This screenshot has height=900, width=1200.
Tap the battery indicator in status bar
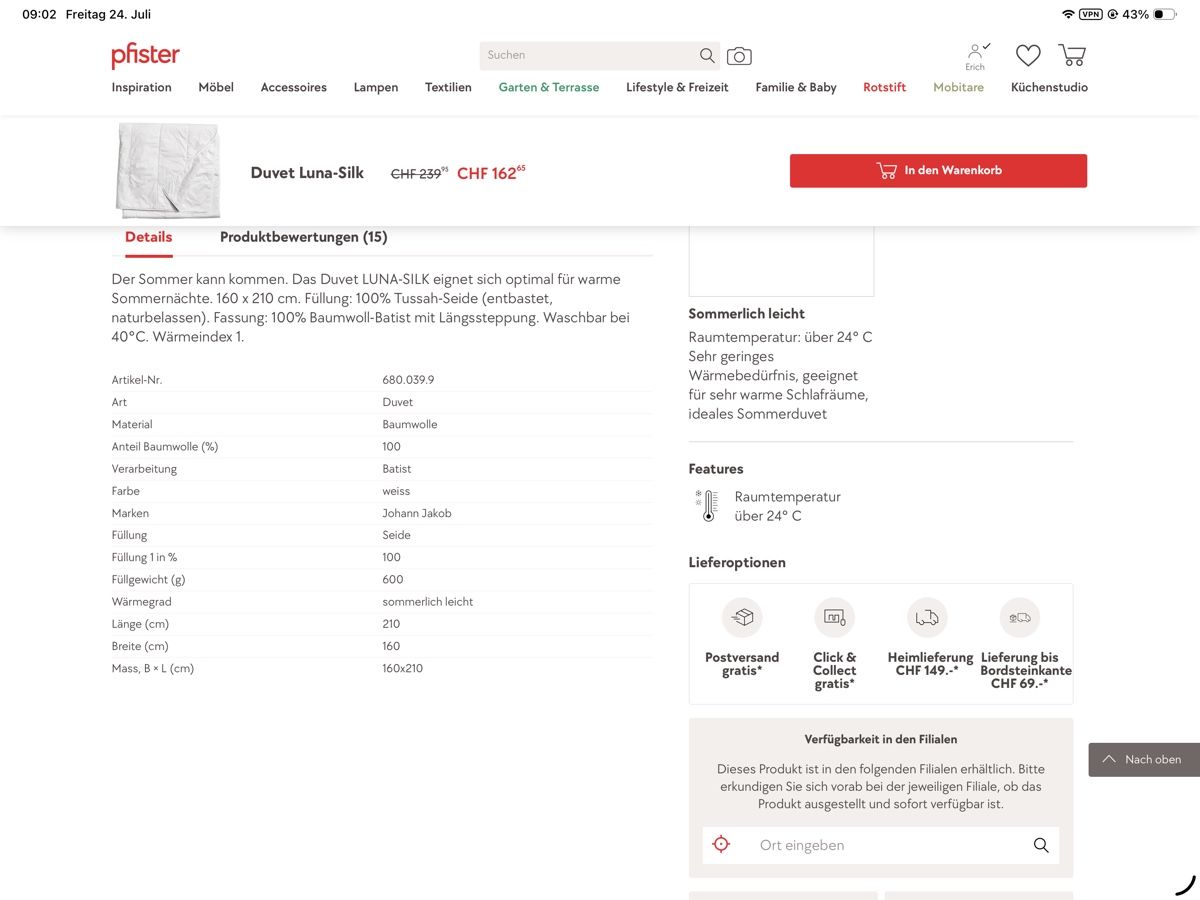(1165, 14)
